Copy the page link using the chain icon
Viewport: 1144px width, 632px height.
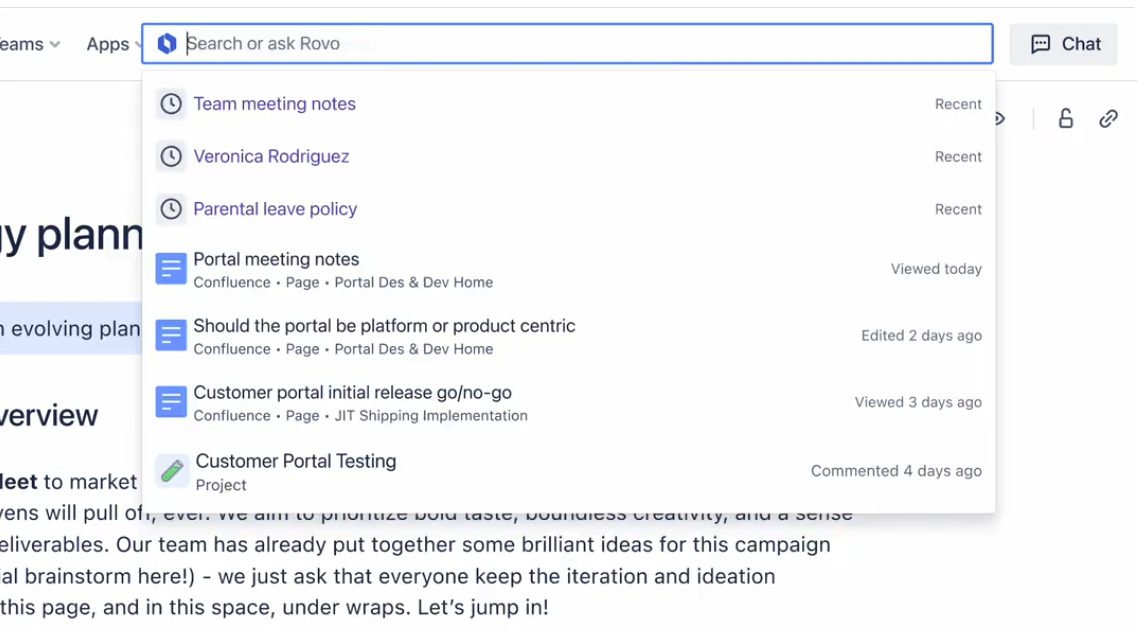[x=1108, y=119]
